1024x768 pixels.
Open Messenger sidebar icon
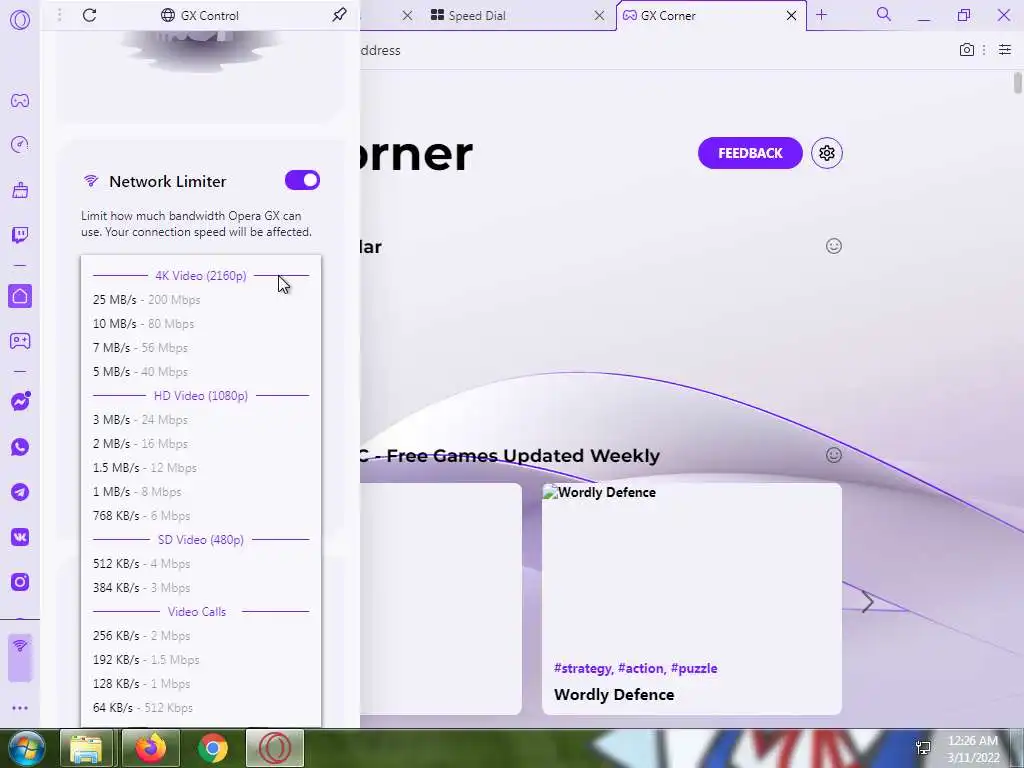point(20,402)
